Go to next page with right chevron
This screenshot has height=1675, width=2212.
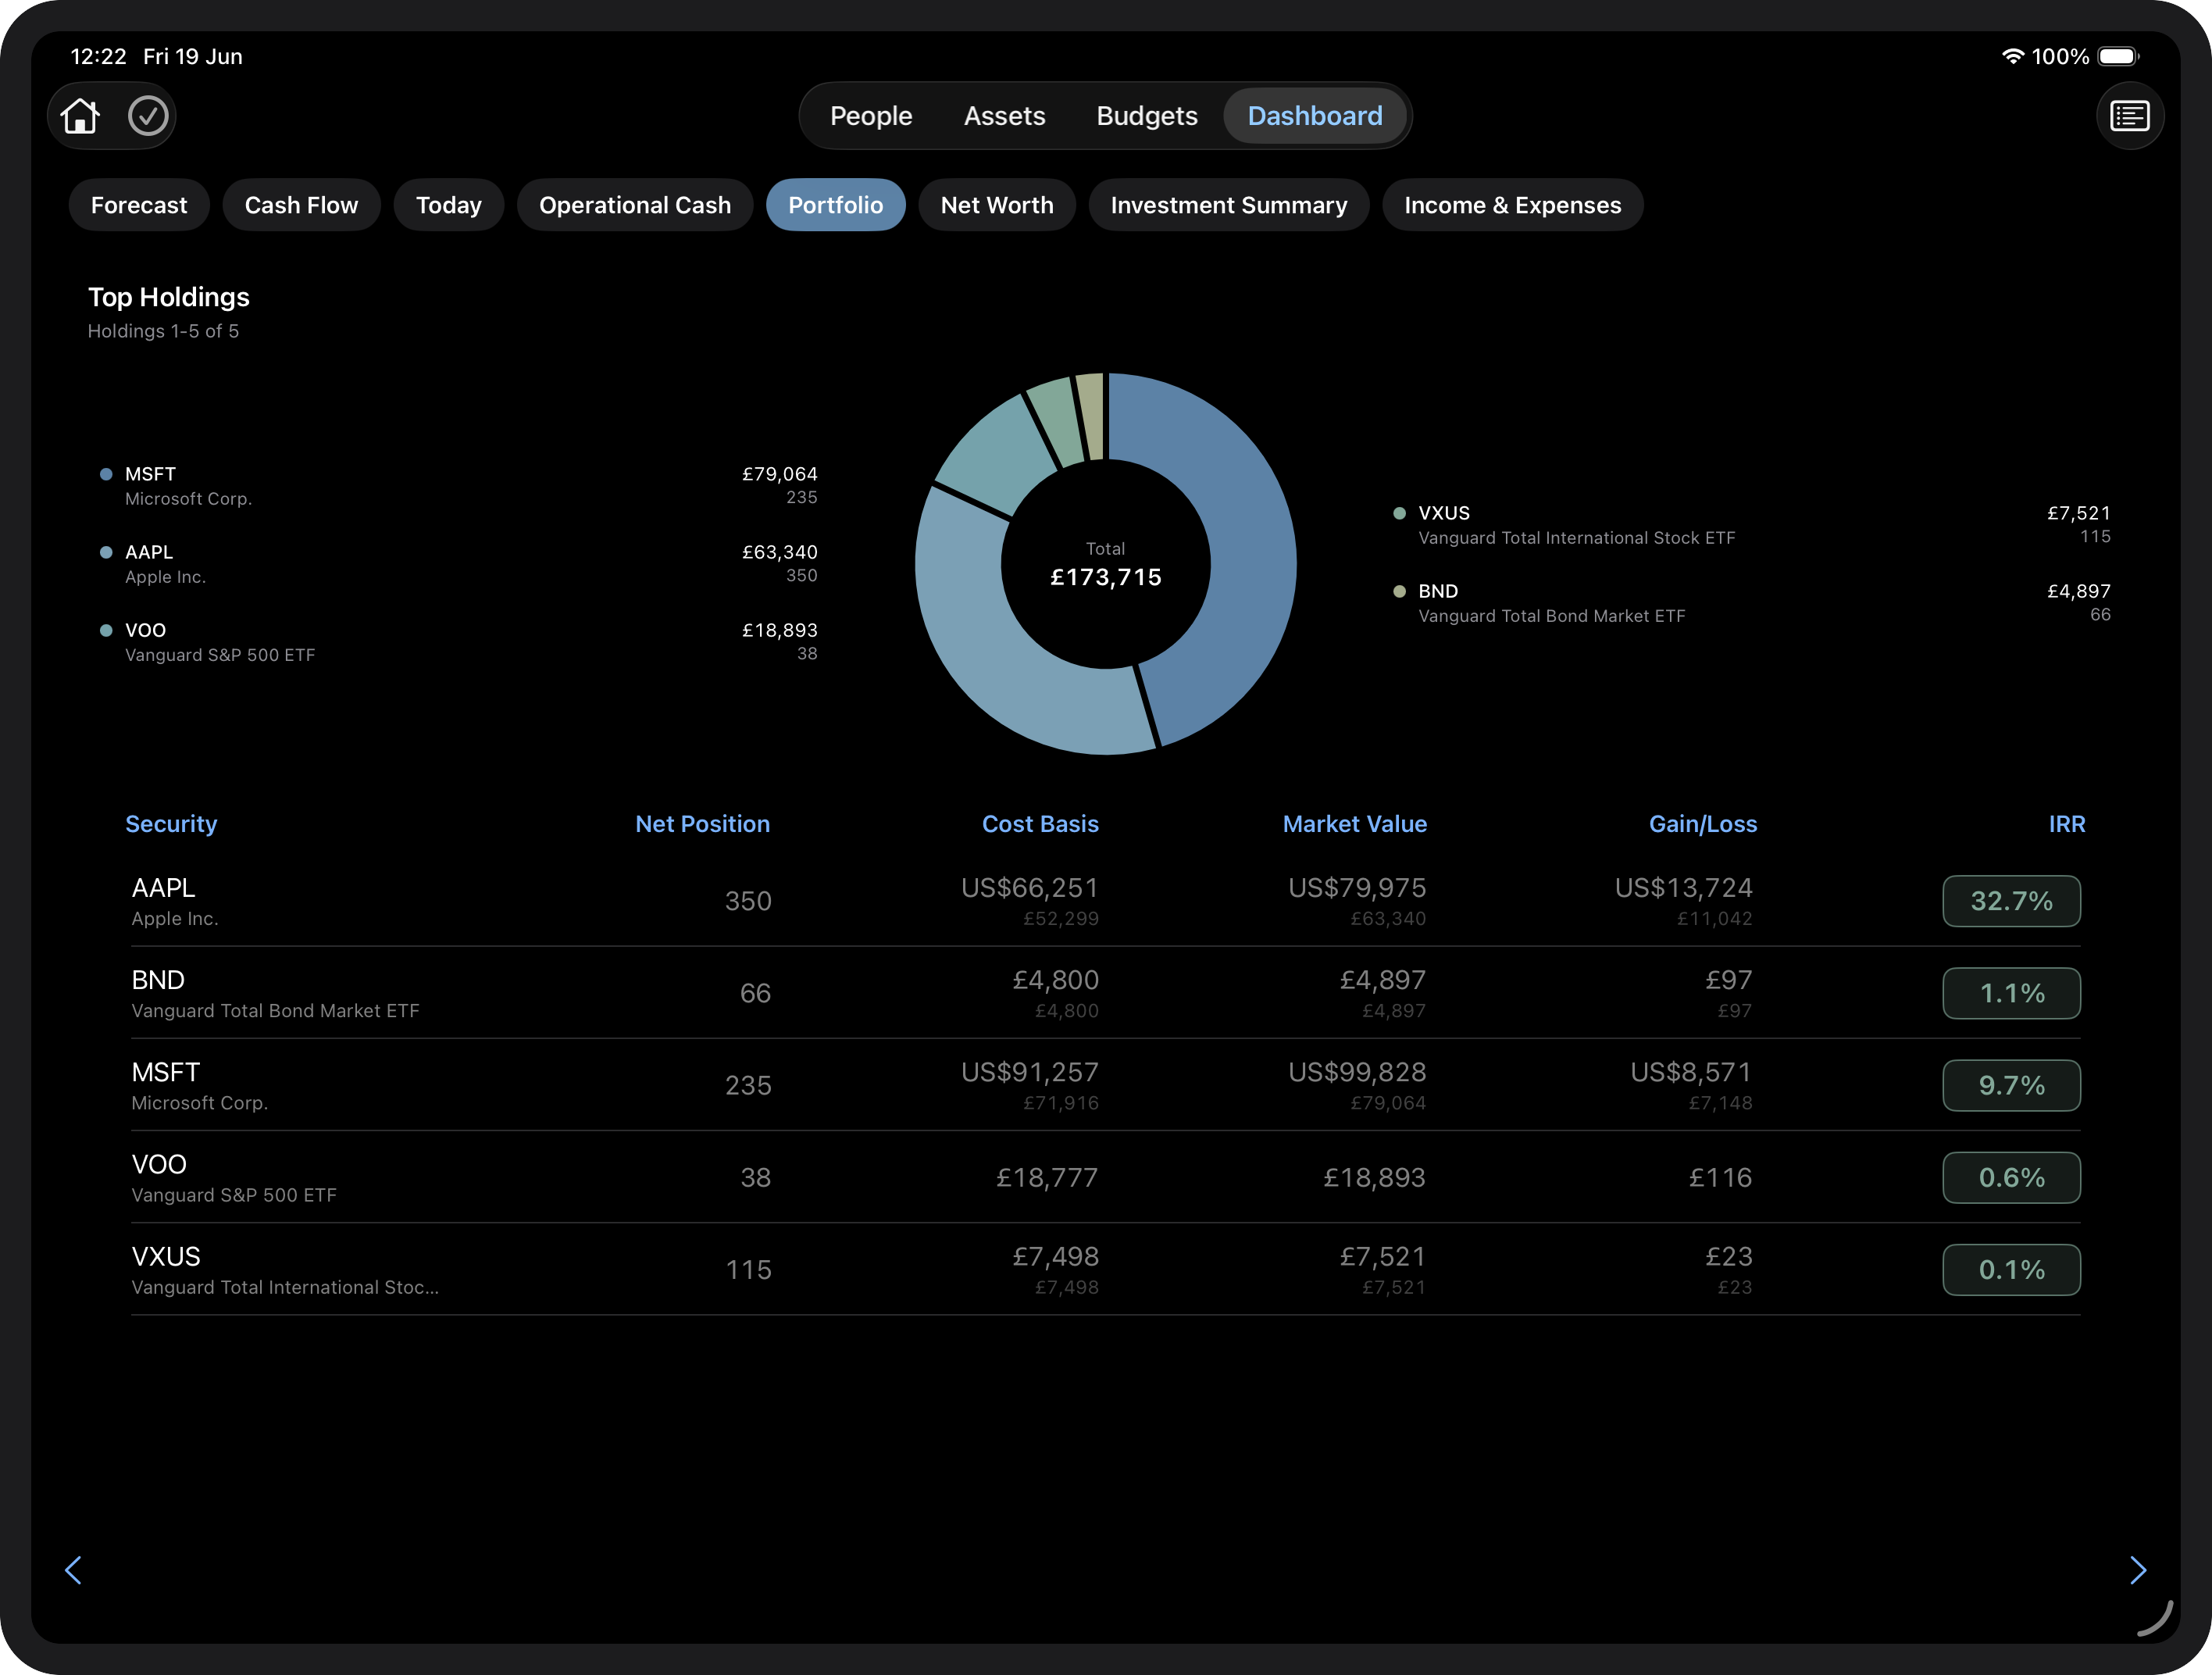point(2138,1569)
